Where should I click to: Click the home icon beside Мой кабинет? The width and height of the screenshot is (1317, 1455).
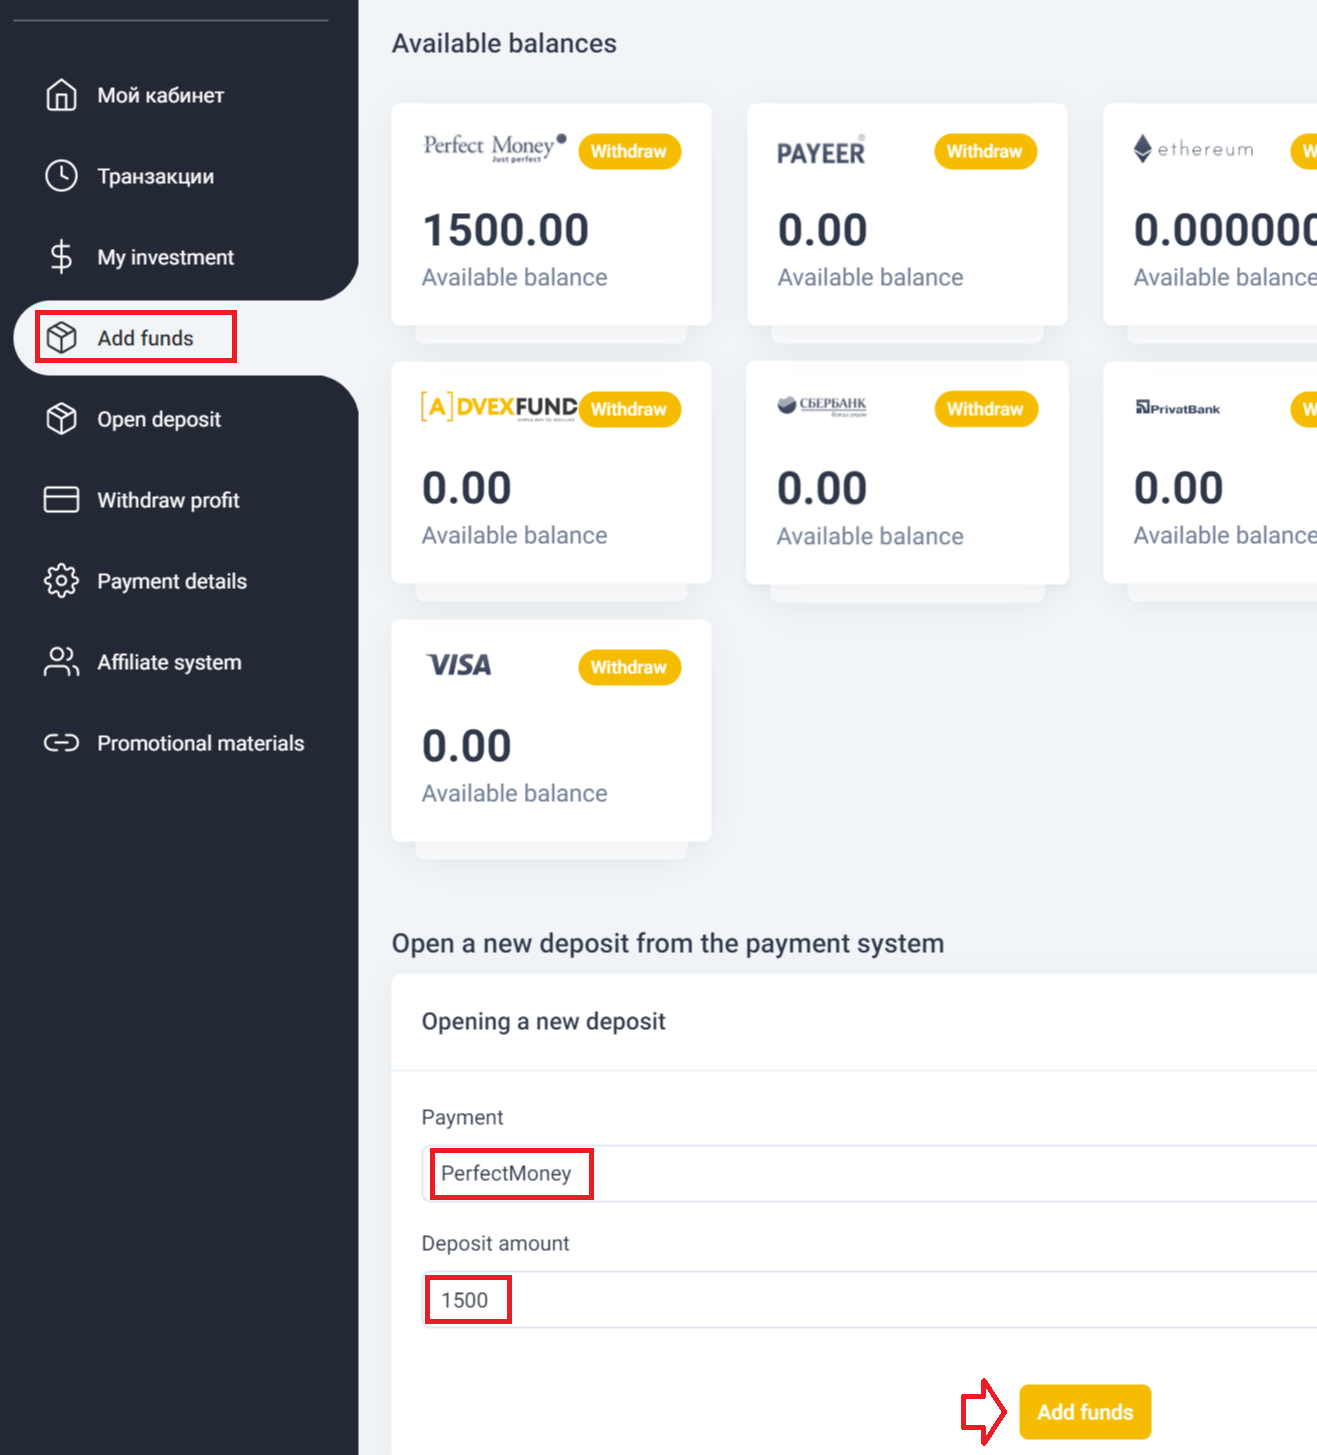(x=61, y=95)
